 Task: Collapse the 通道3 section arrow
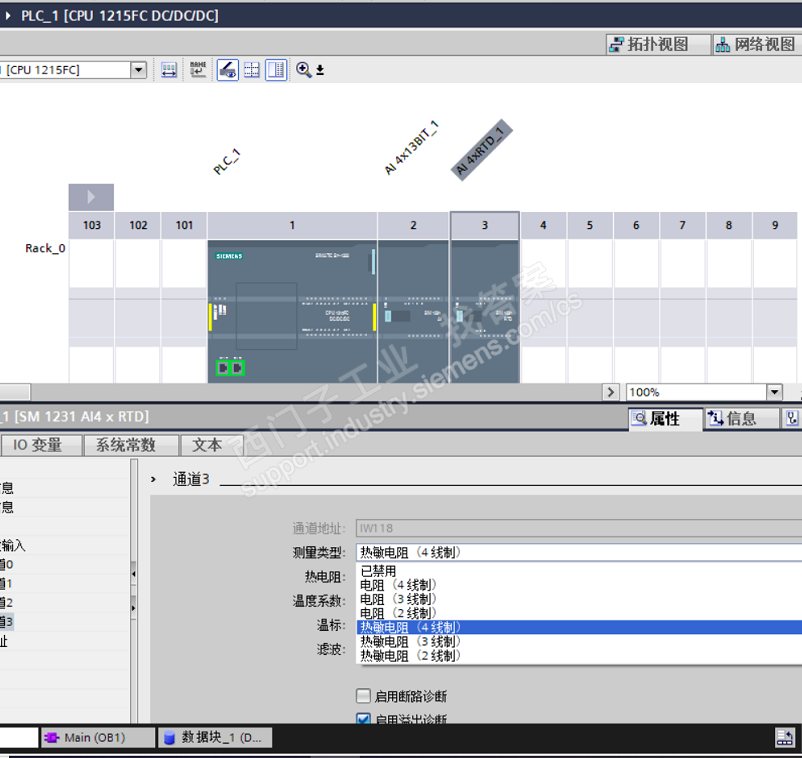pos(153,479)
